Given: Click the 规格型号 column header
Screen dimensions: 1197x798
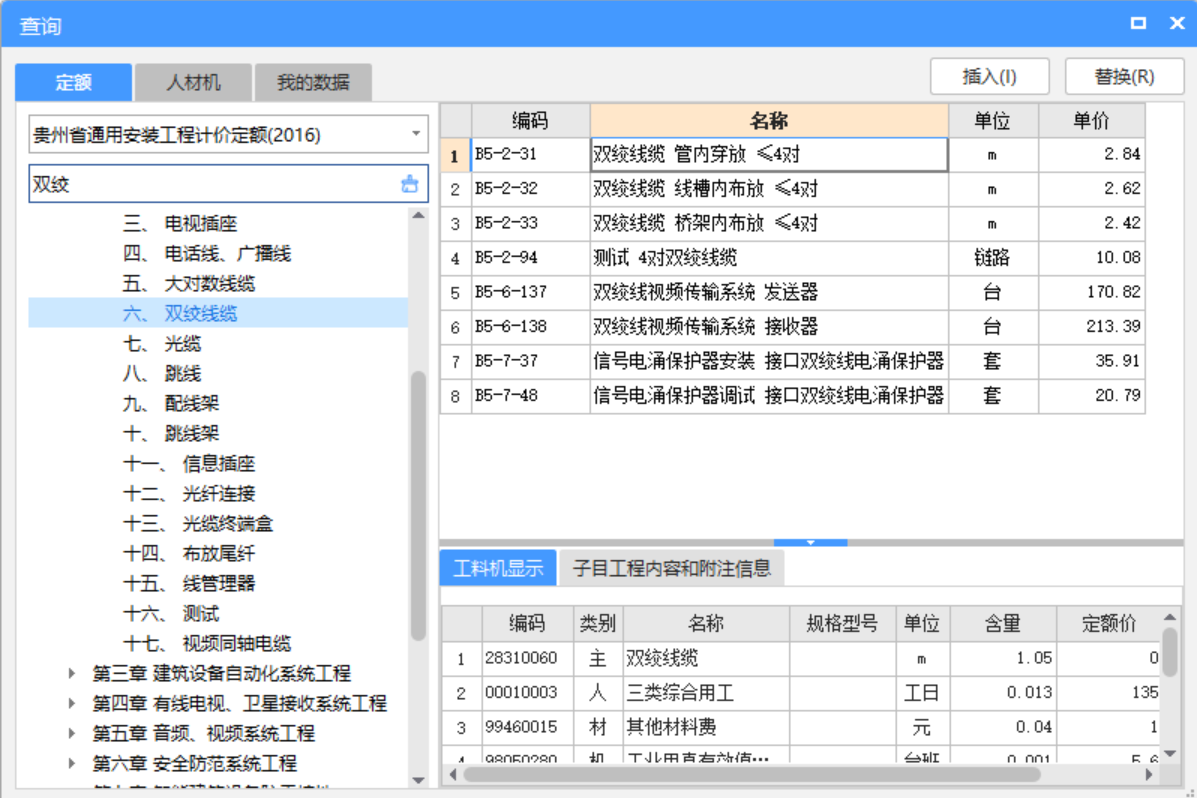Looking at the screenshot, I should click(843, 624).
